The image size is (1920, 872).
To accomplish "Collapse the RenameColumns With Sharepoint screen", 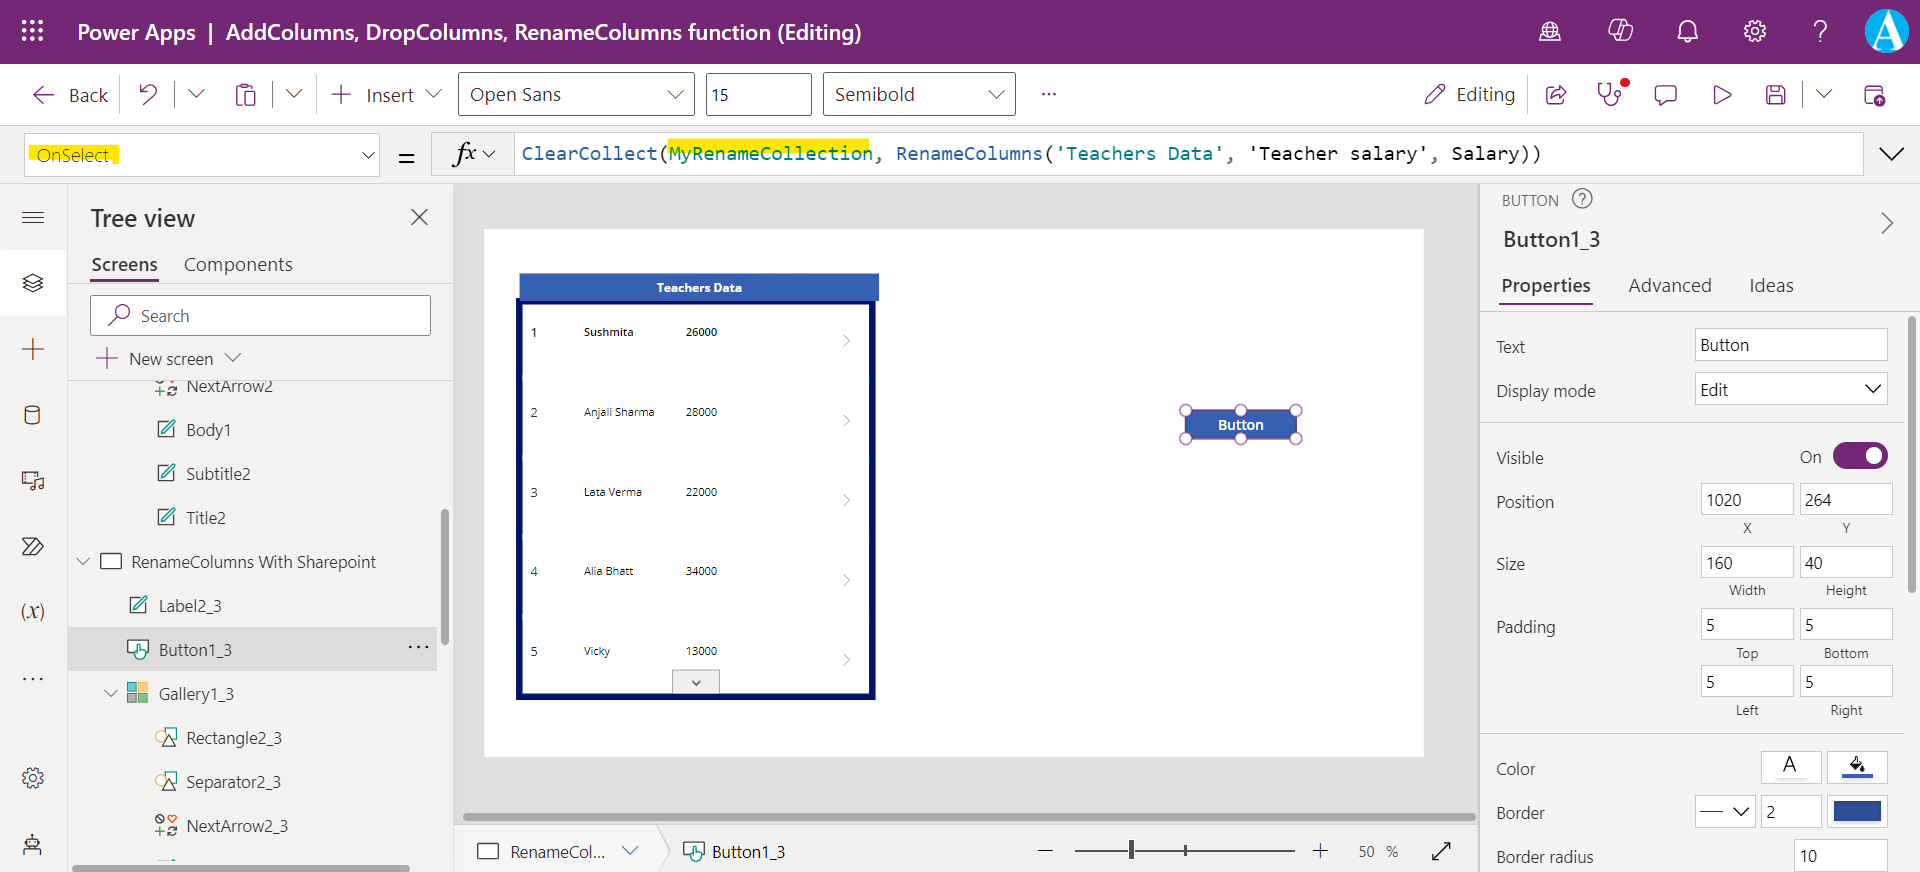I will click(x=83, y=562).
